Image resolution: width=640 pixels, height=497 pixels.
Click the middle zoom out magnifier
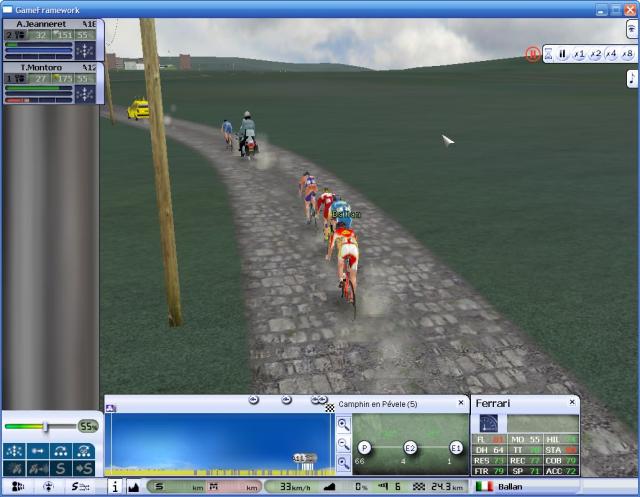(x=344, y=443)
